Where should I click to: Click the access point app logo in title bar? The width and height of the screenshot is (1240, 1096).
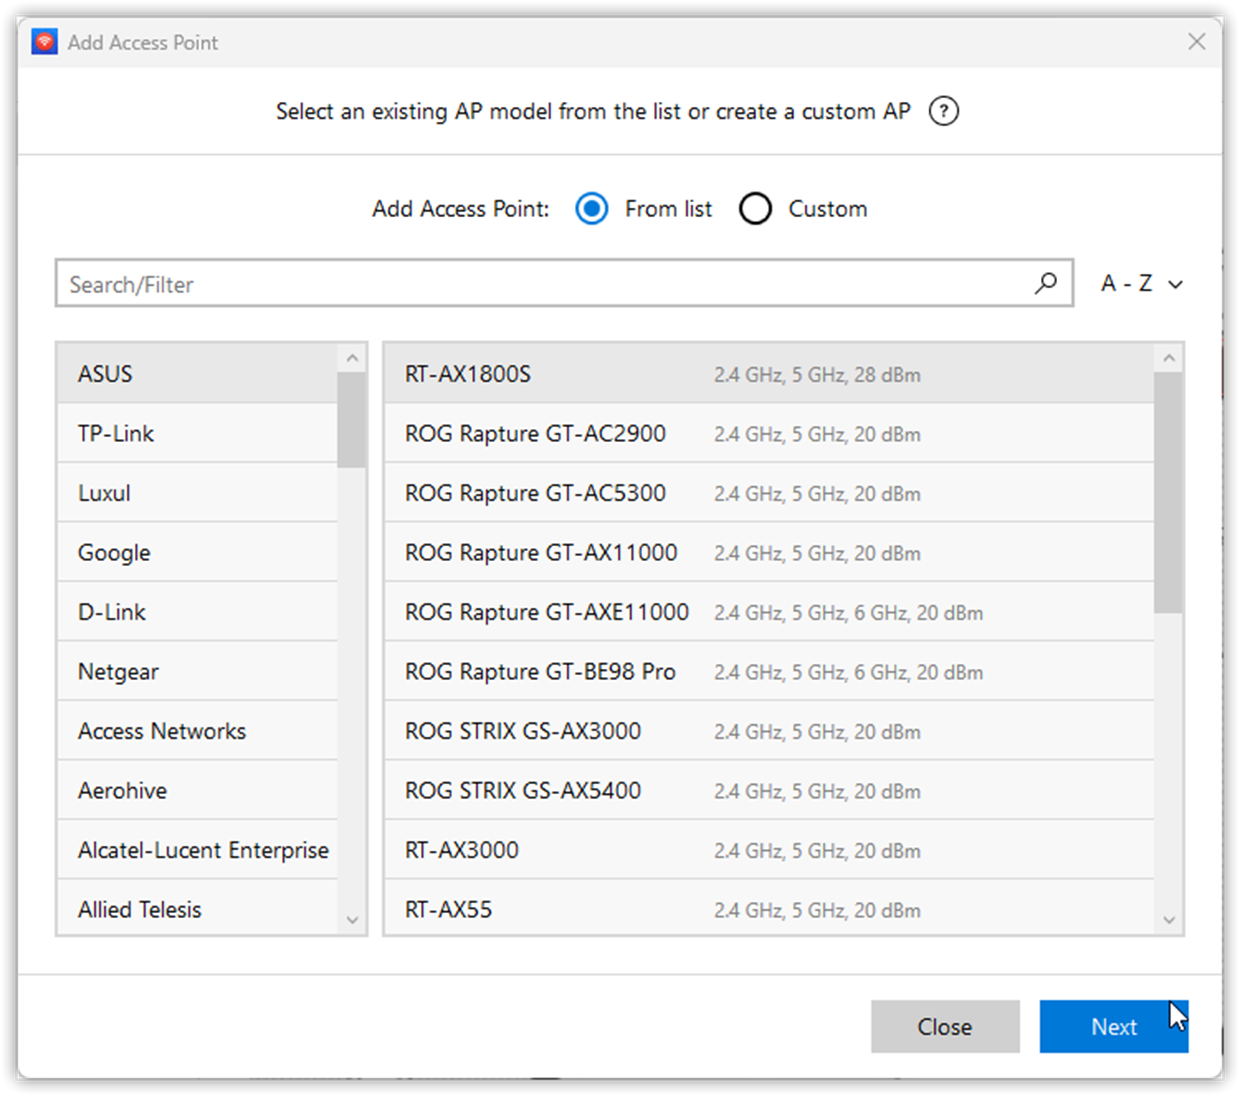(43, 41)
